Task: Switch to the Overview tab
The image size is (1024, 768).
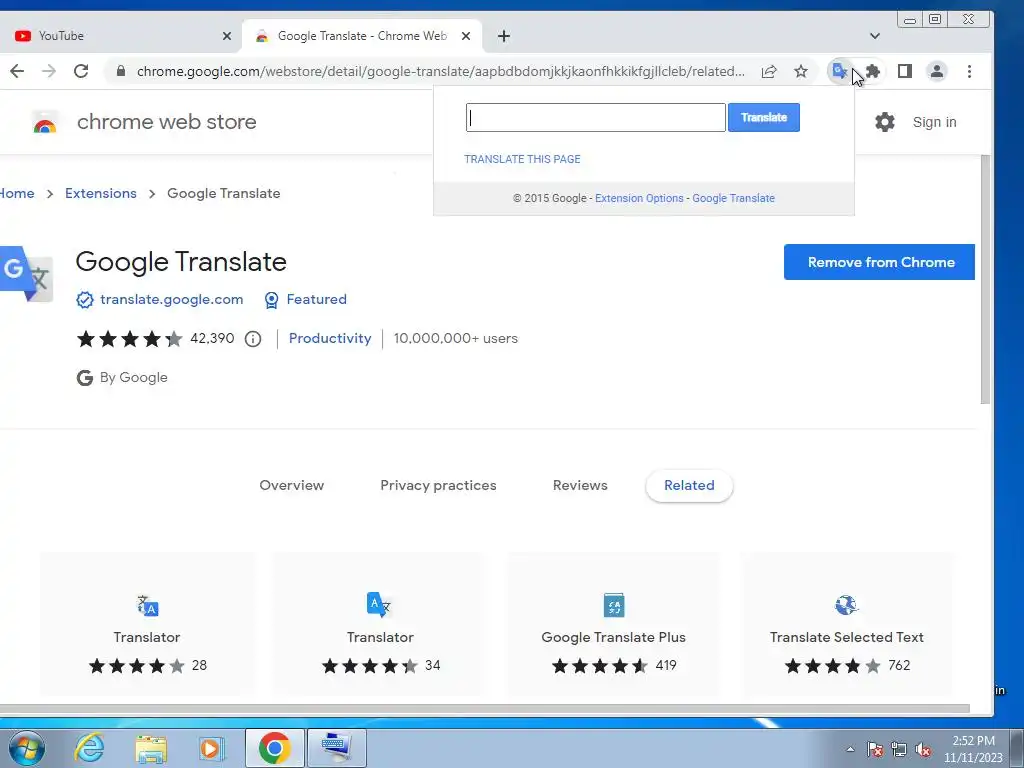Action: 291,485
